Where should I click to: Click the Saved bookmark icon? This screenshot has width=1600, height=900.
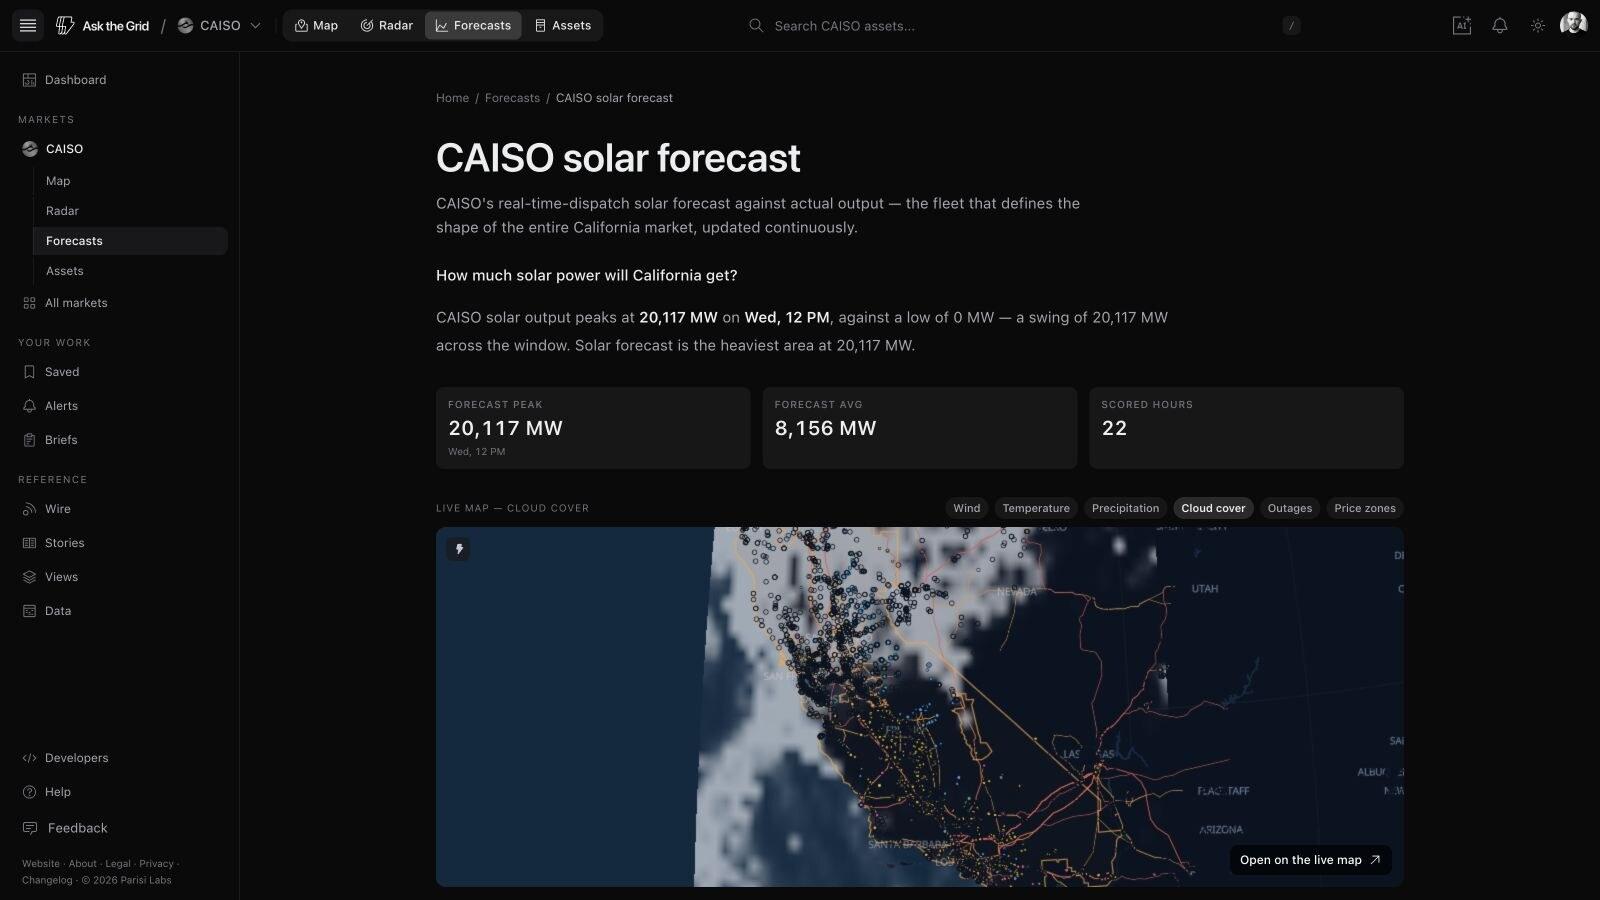[x=29, y=372]
